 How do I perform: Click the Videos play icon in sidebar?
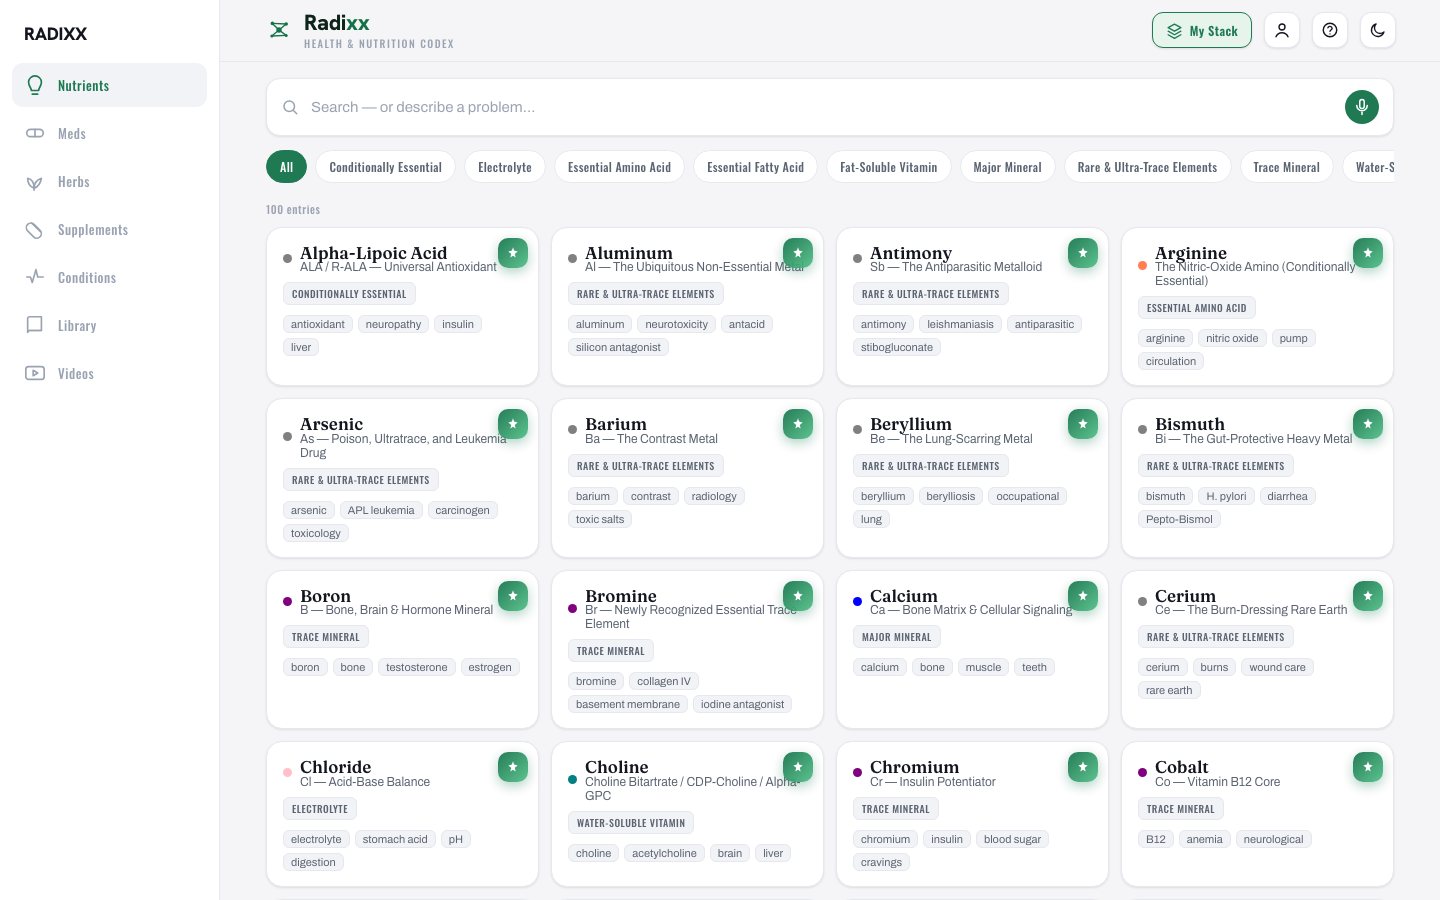[35, 373]
